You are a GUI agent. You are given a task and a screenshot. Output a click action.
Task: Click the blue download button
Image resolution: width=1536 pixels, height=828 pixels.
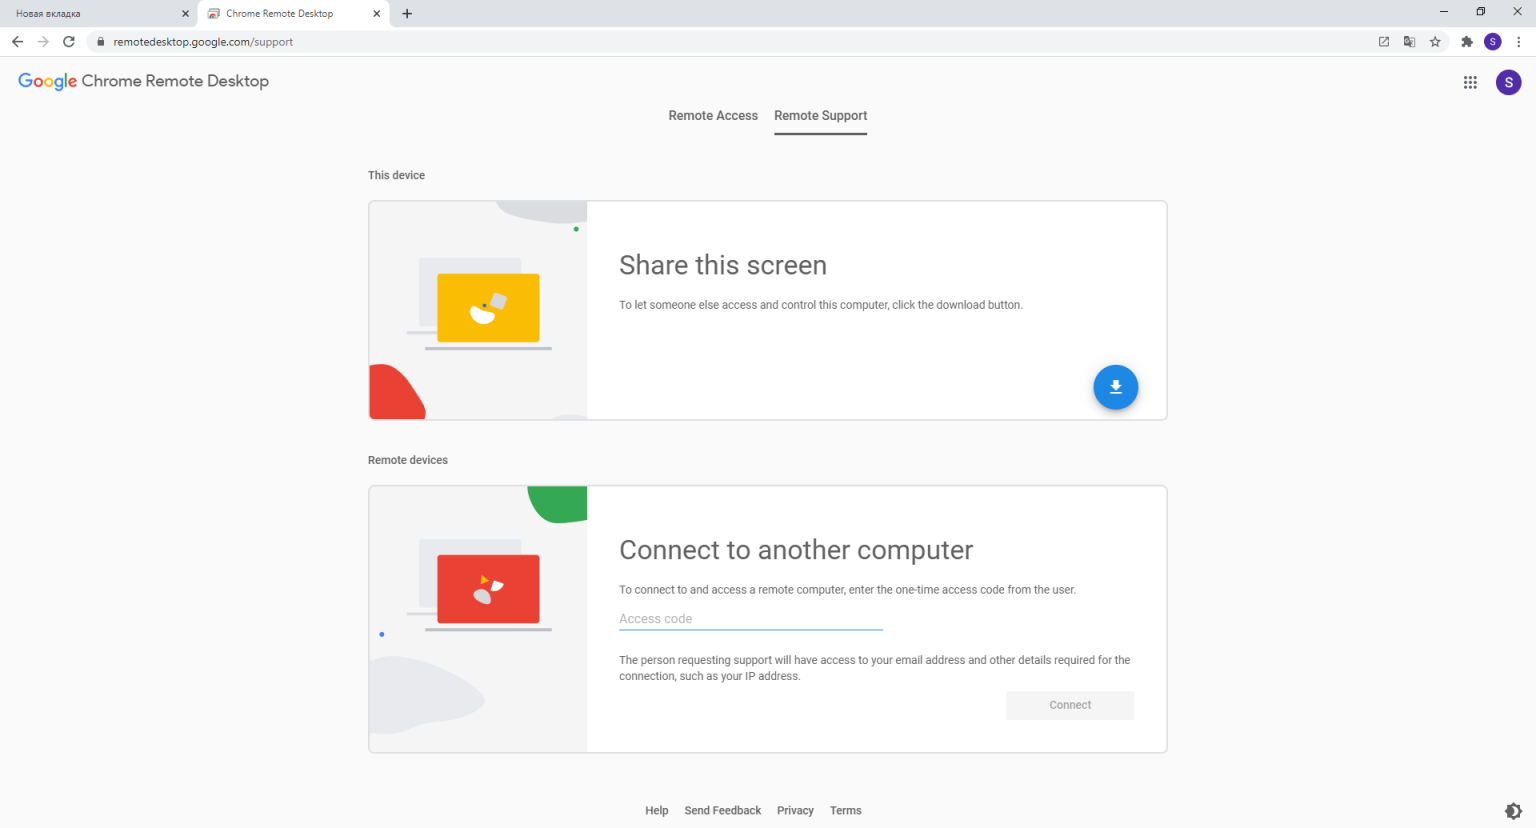1115,387
